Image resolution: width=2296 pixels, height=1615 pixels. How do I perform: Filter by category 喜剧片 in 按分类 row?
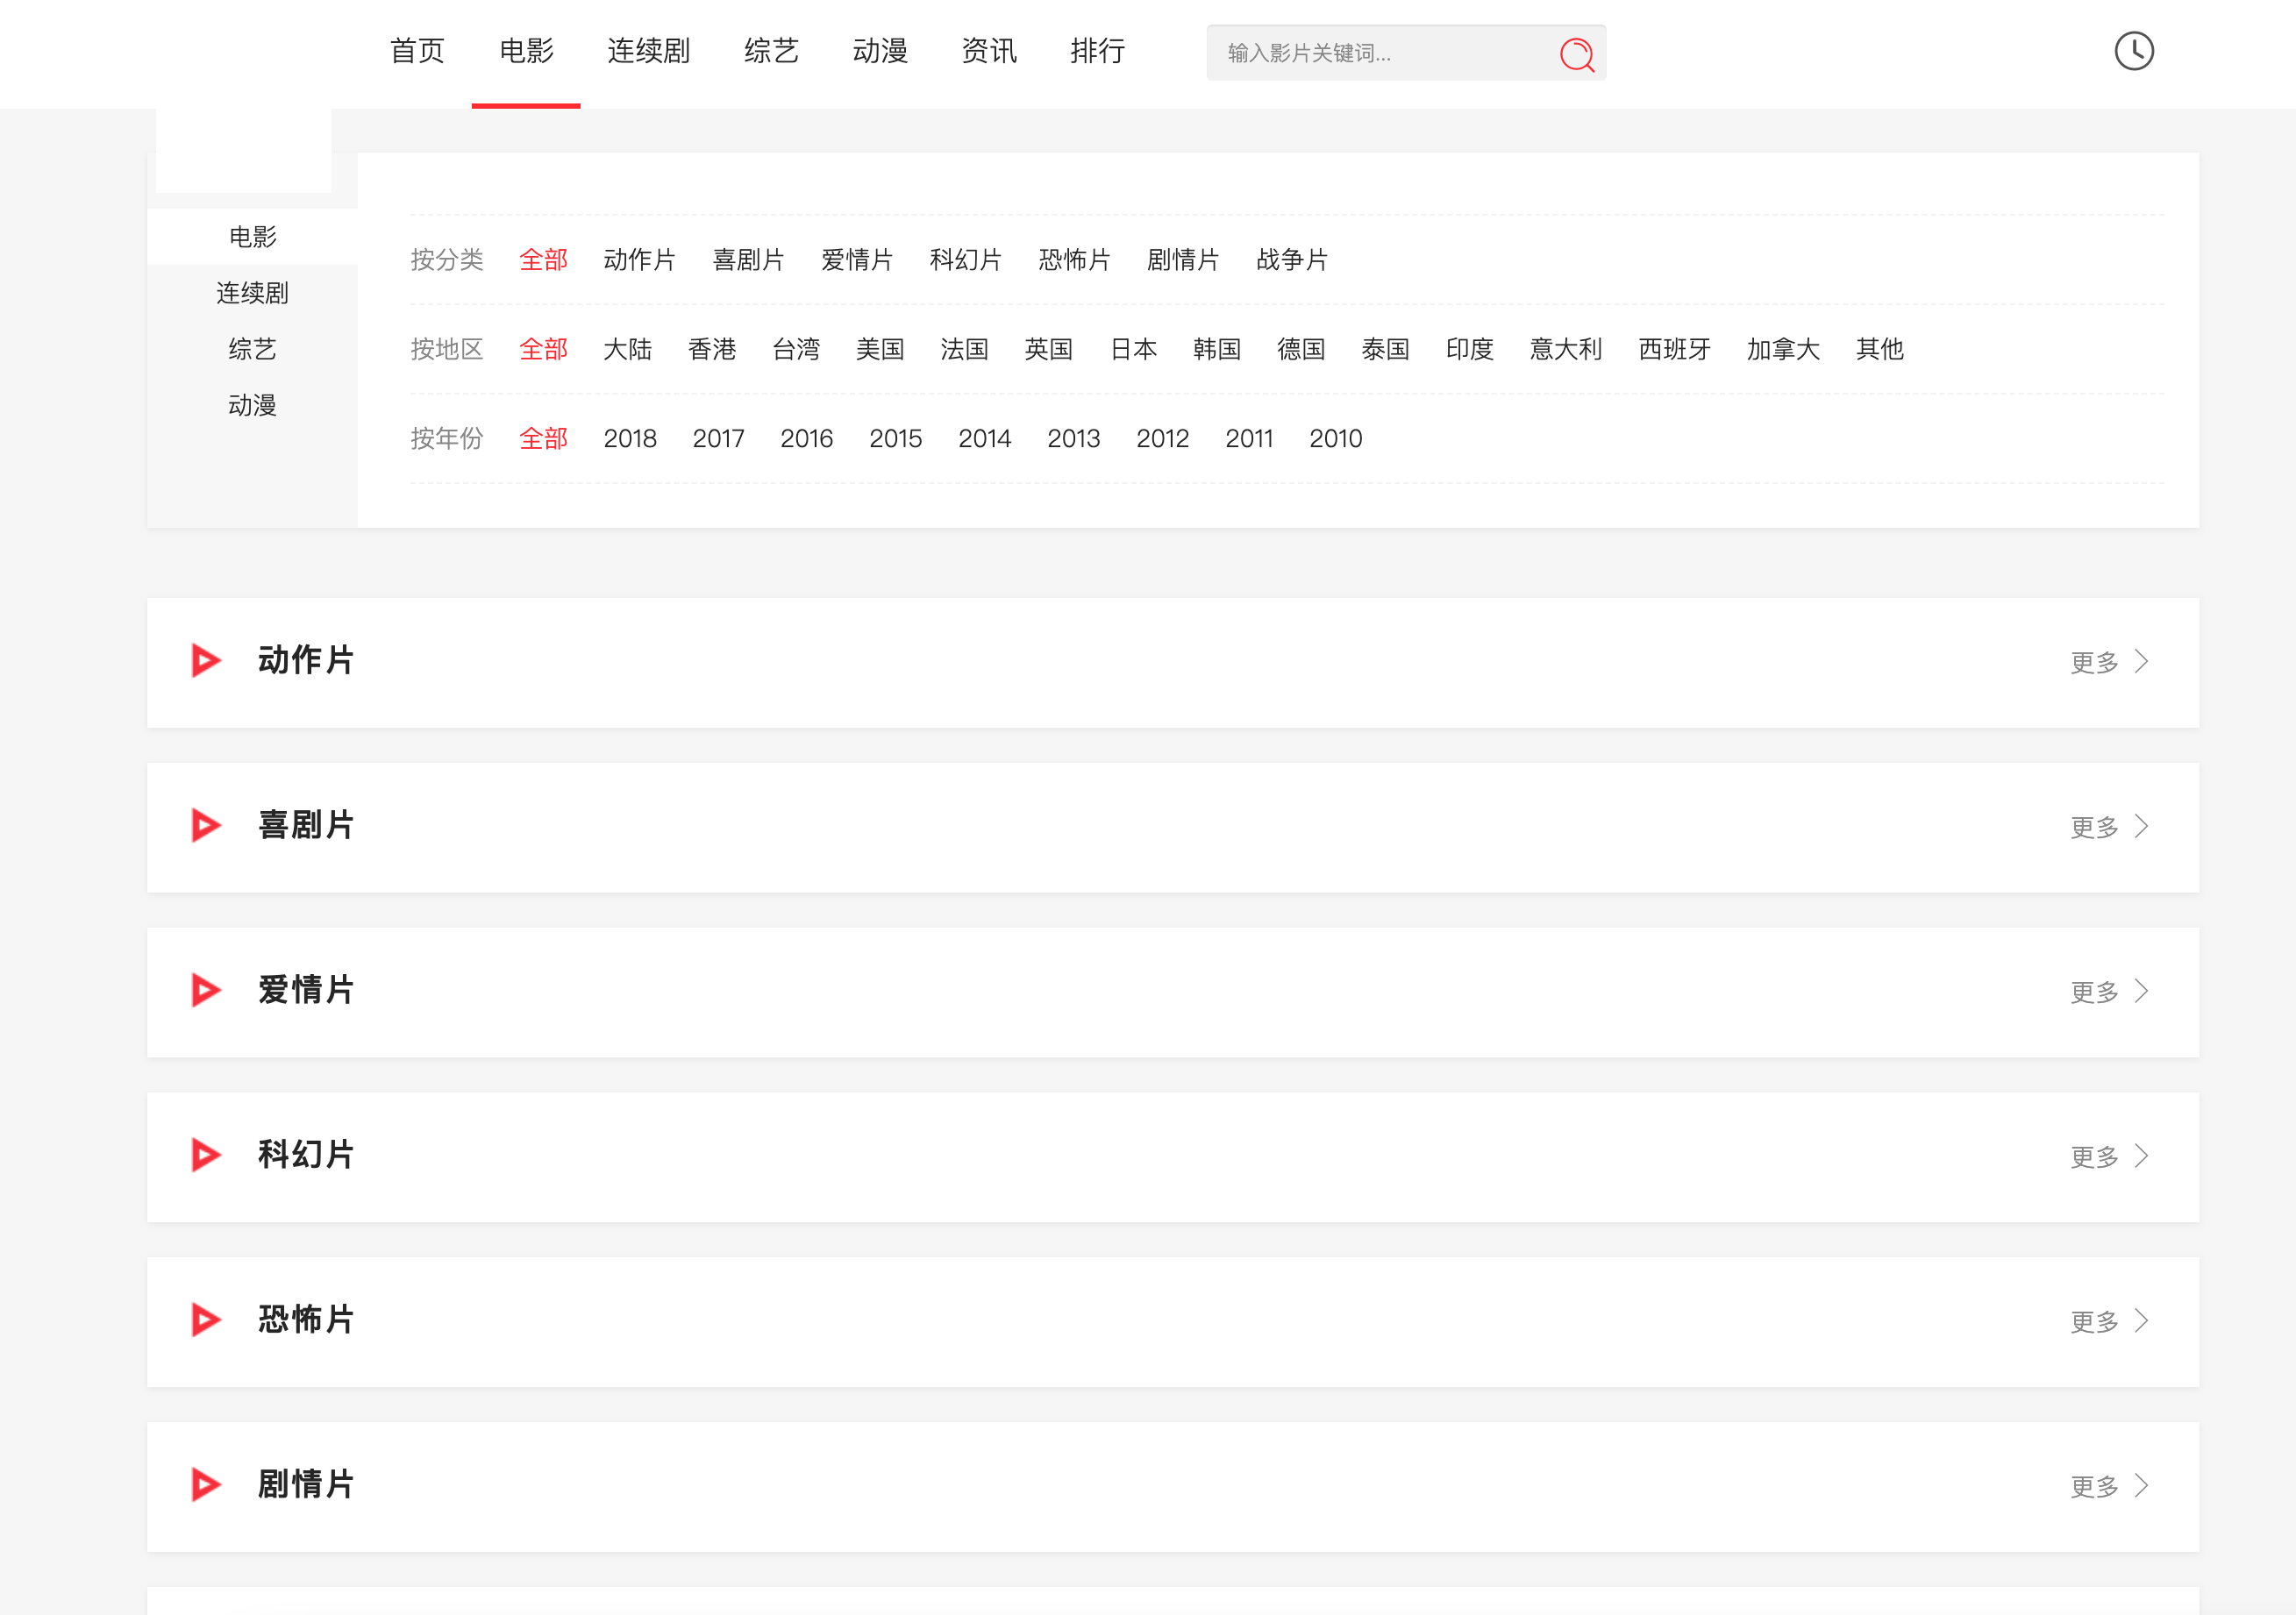click(748, 260)
